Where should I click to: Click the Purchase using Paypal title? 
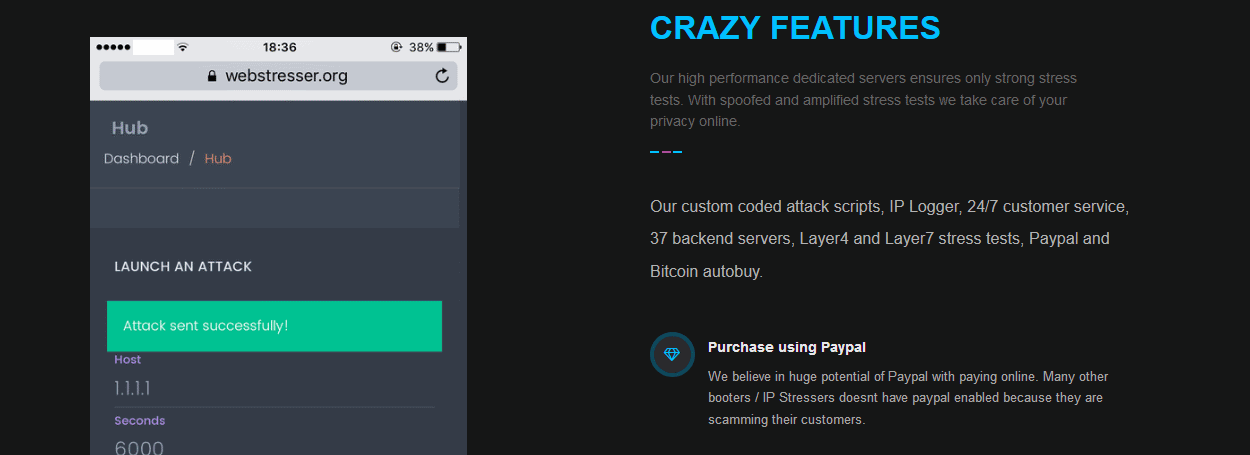click(x=787, y=347)
